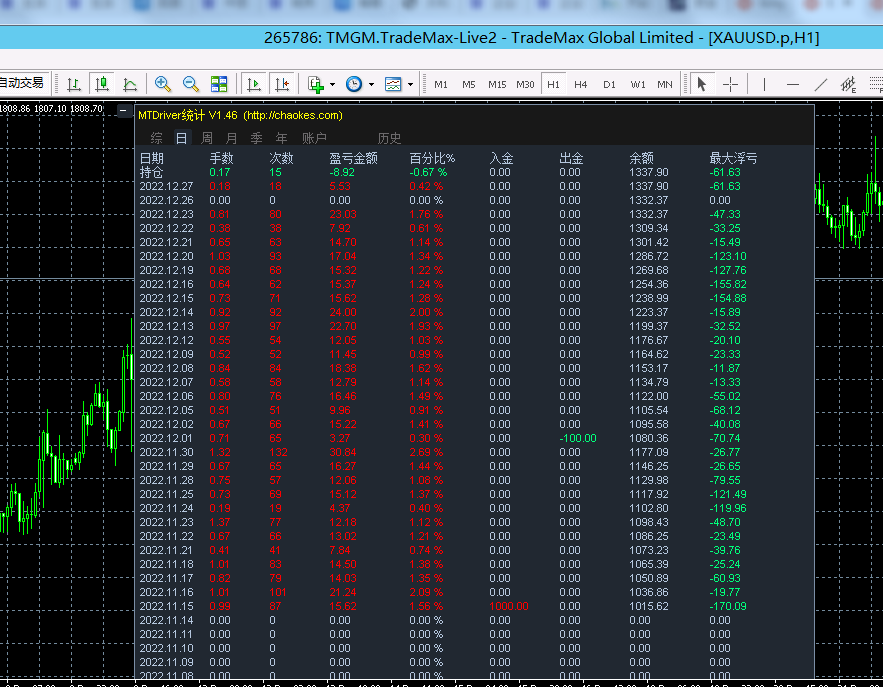Open the 季 quarterly tab
This screenshot has width=883, height=687.
pyautogui.click(x=256, y=138)
